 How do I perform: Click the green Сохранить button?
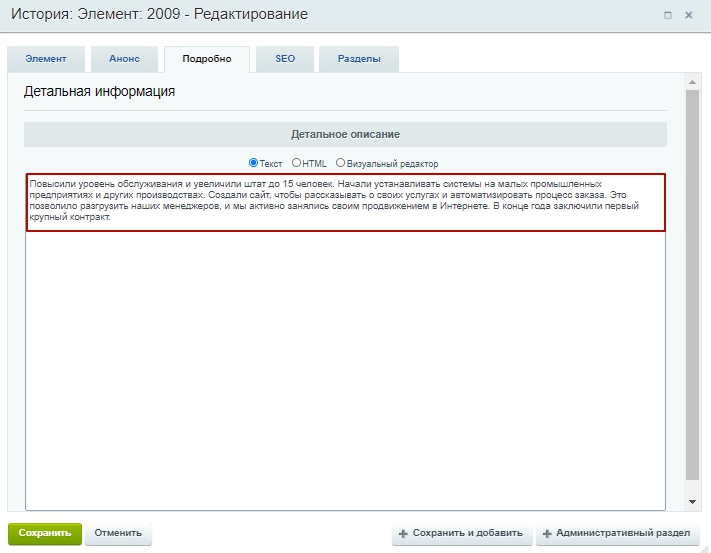45,534
